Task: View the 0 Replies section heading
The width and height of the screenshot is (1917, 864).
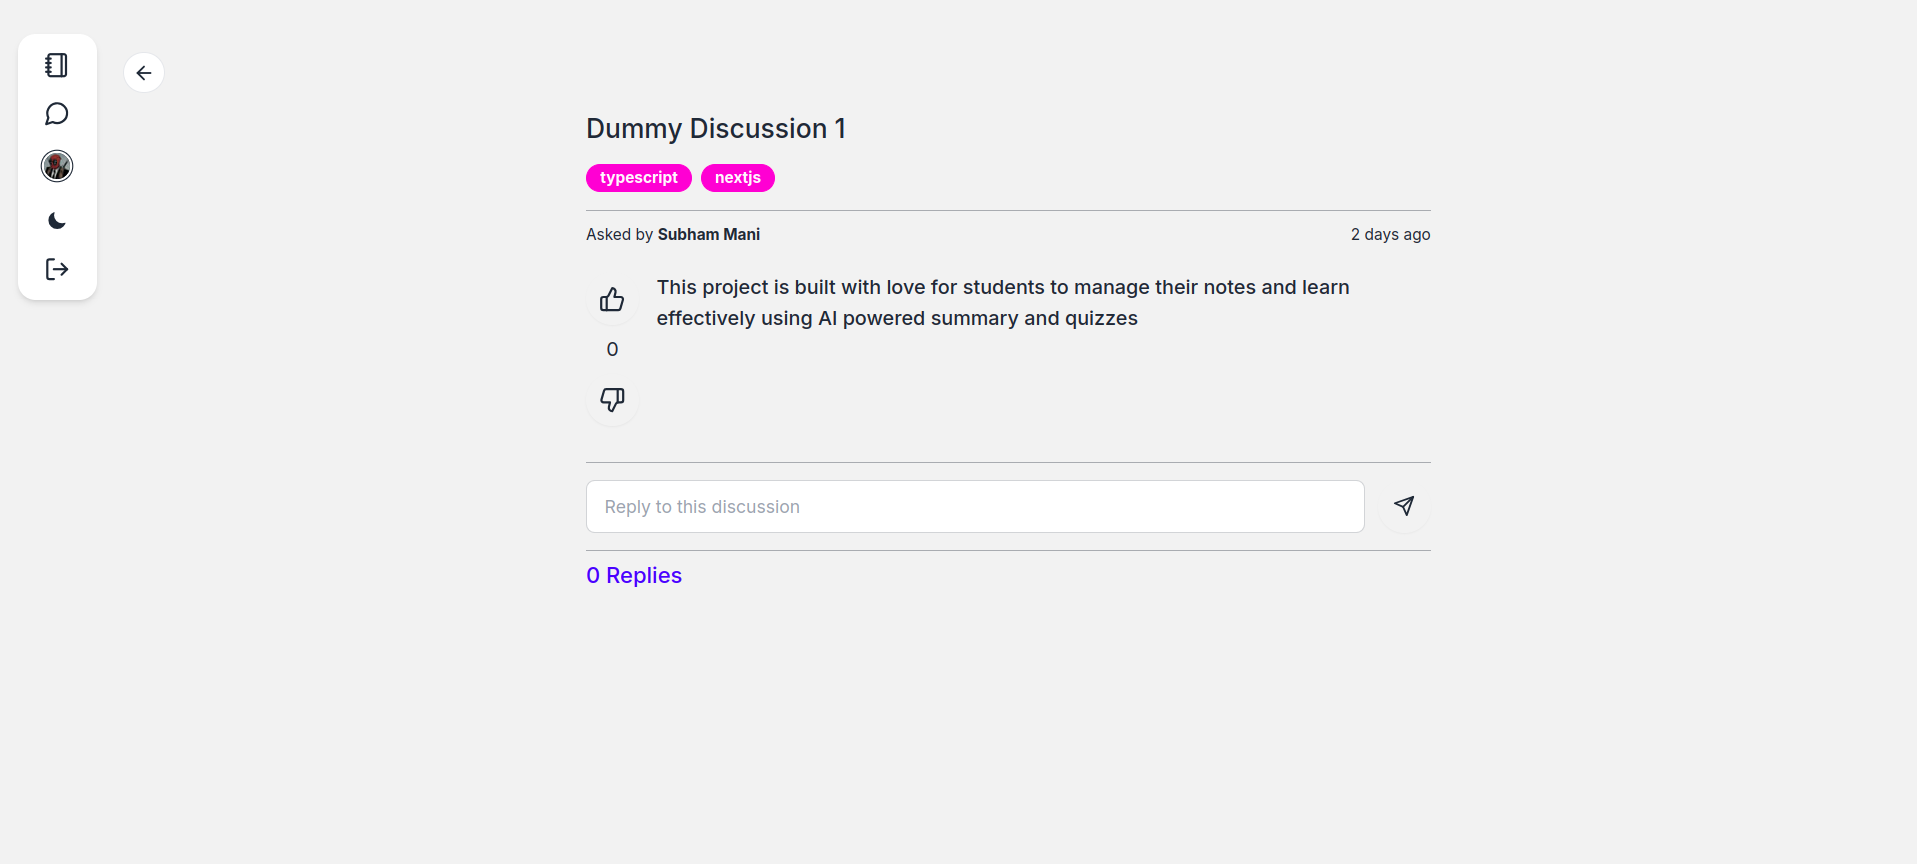Action: 633,575
